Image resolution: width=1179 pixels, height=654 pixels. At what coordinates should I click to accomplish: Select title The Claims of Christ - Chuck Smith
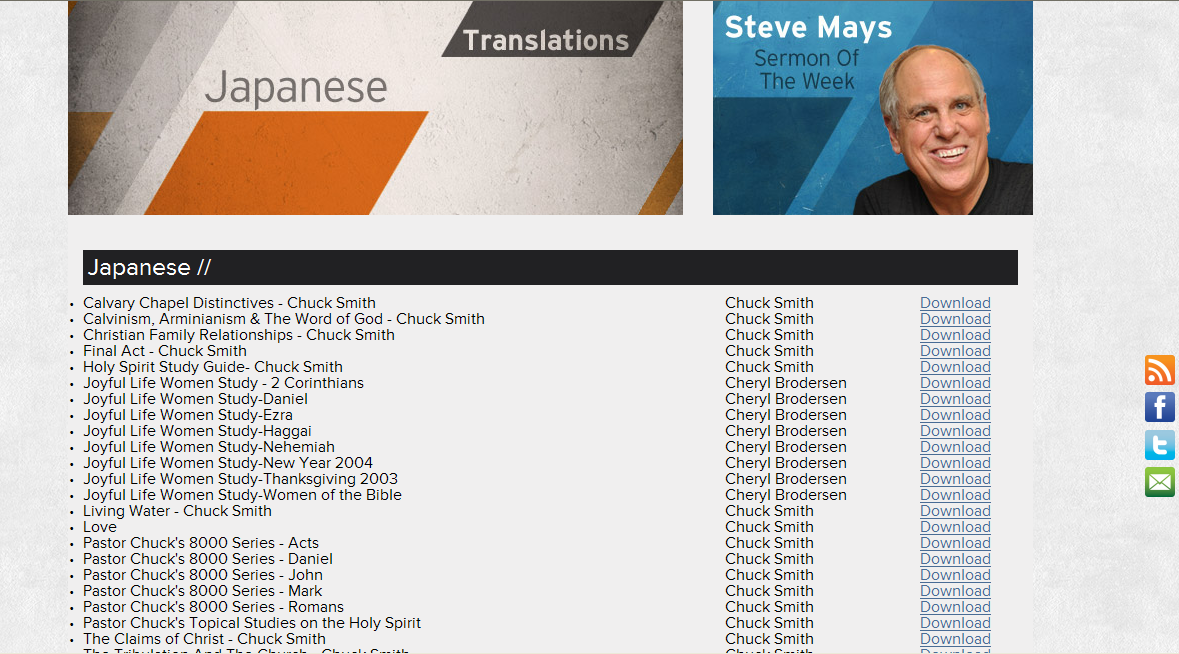pyautogui.click(x=205, y=639)
